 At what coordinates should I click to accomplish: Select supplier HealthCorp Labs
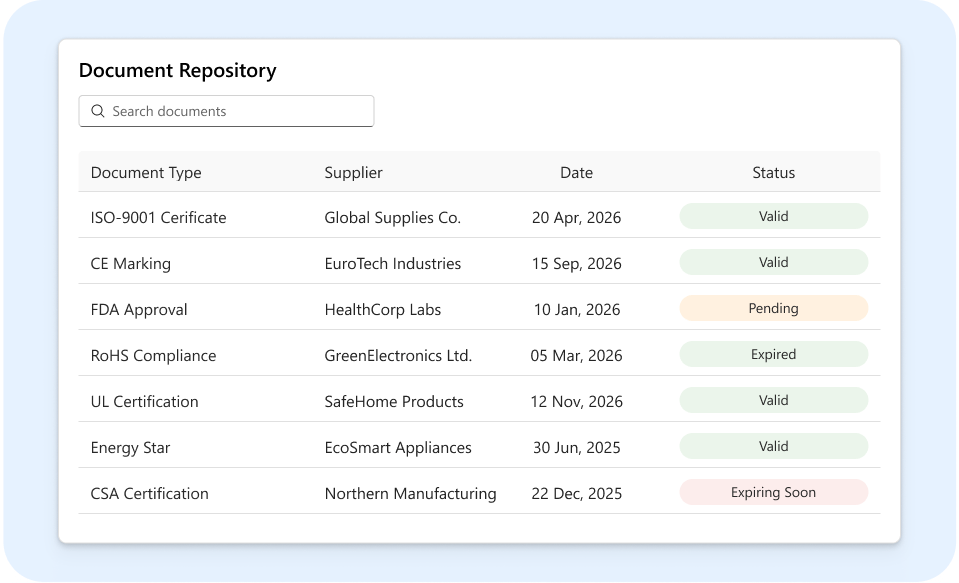click(382, 310)
